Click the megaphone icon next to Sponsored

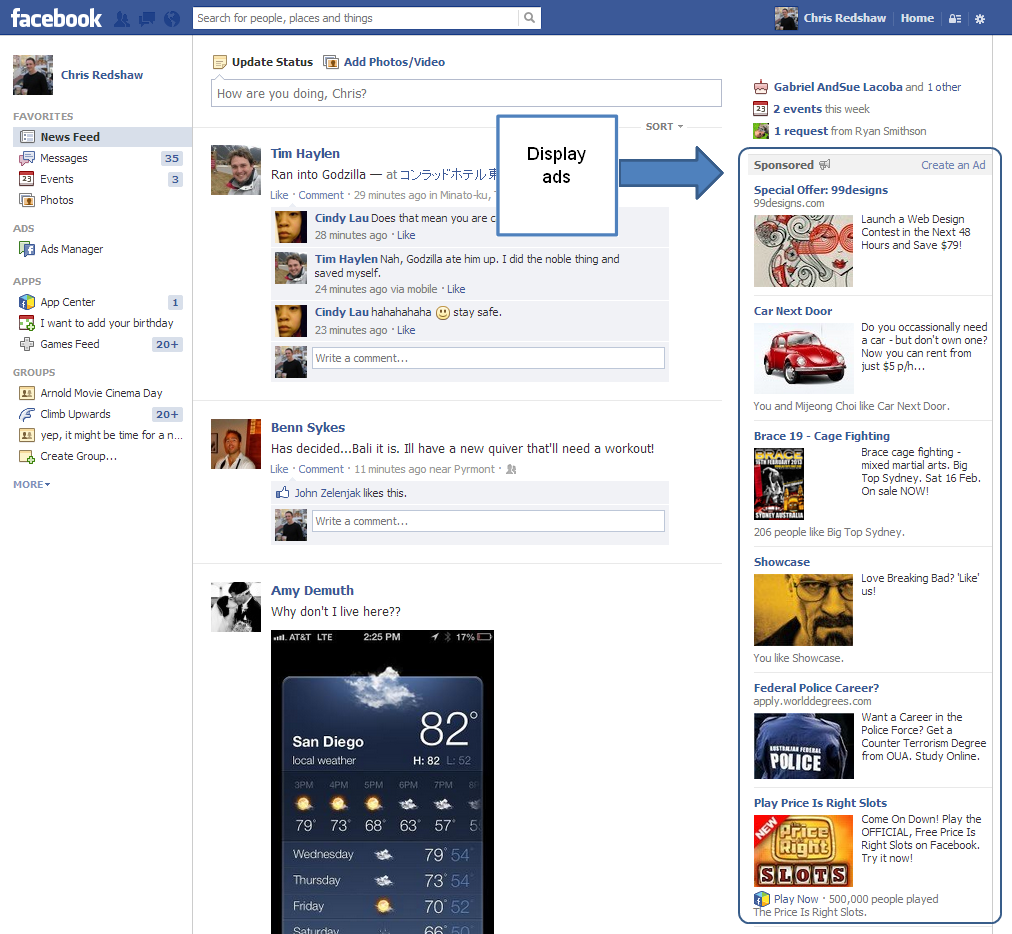824,165
